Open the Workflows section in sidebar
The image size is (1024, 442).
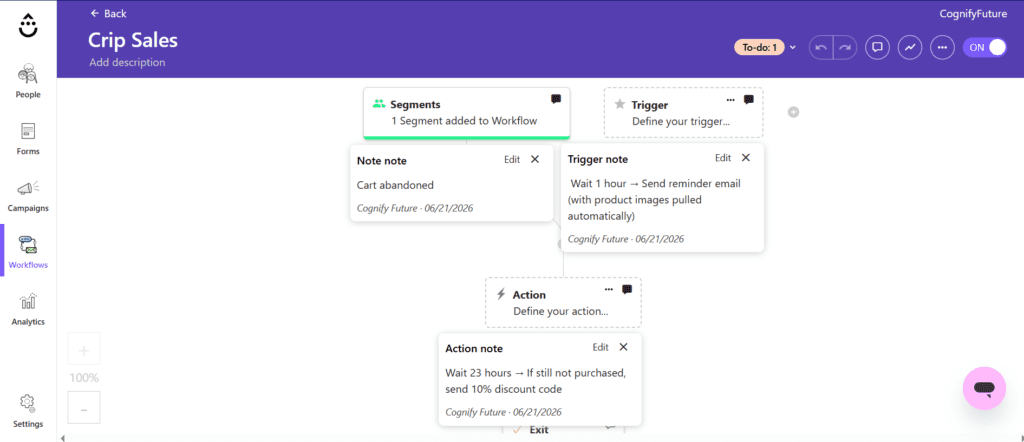(x=28, y=252)
